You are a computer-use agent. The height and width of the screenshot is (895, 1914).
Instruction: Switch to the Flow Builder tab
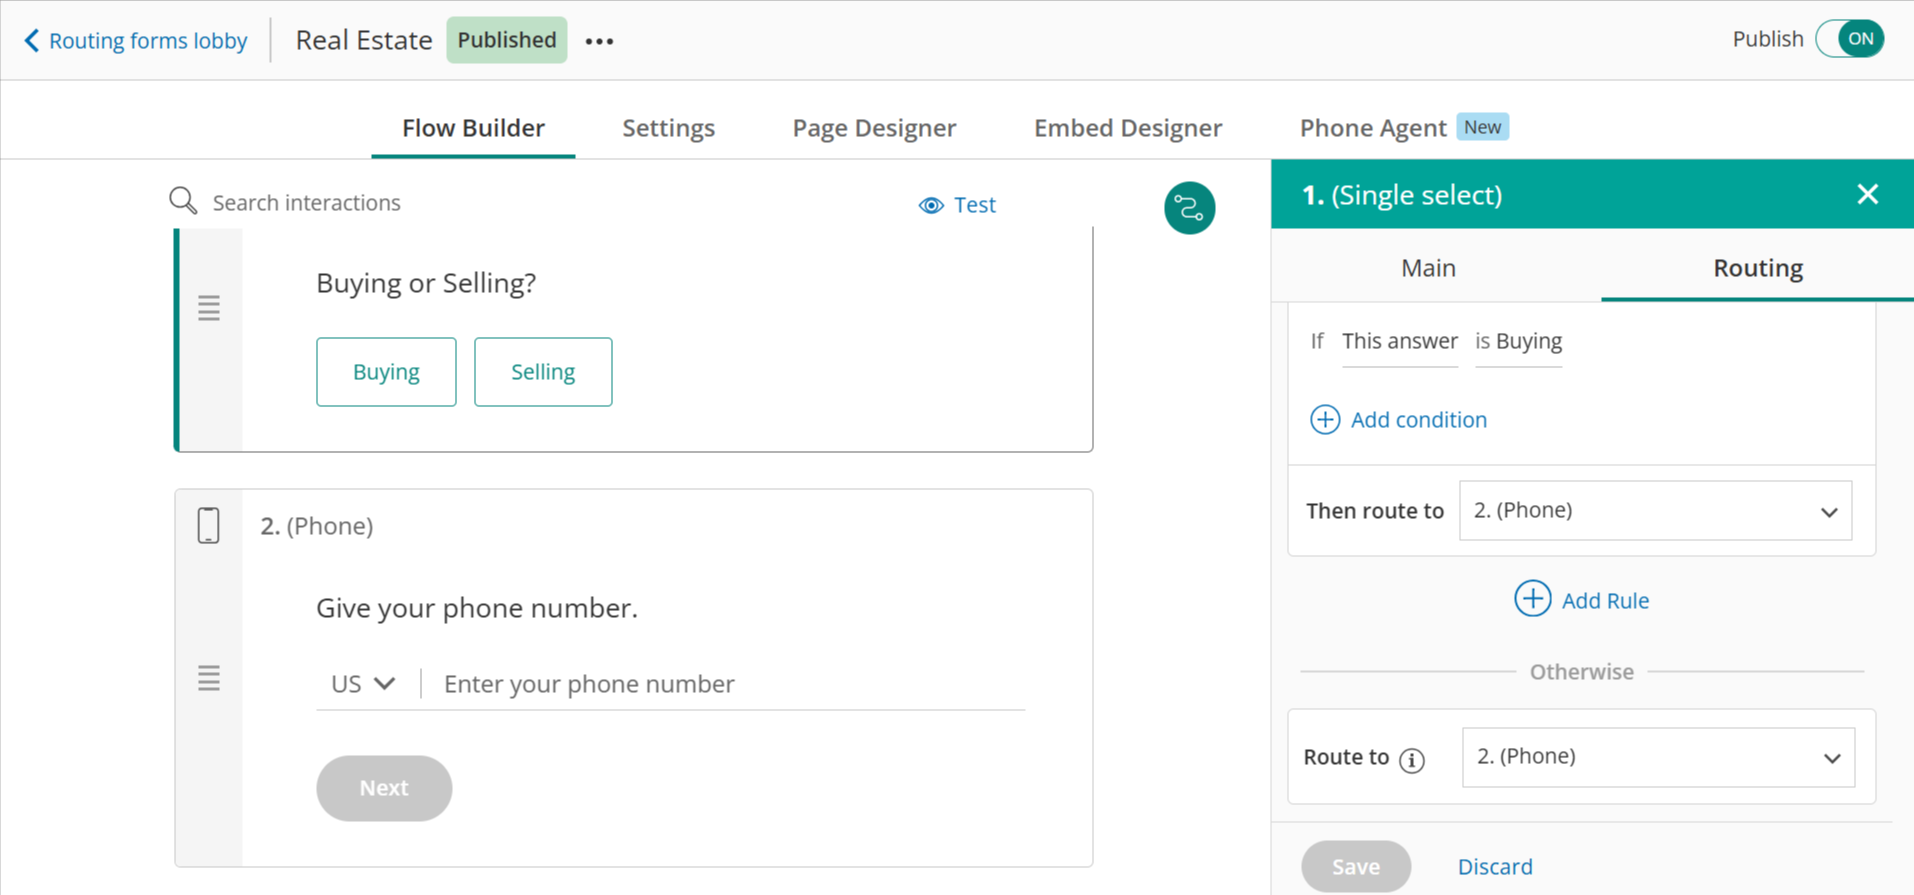(x=473, y=128)
